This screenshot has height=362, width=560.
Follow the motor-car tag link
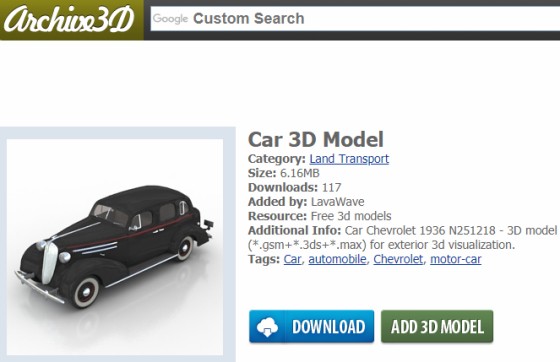click(456, 259)
